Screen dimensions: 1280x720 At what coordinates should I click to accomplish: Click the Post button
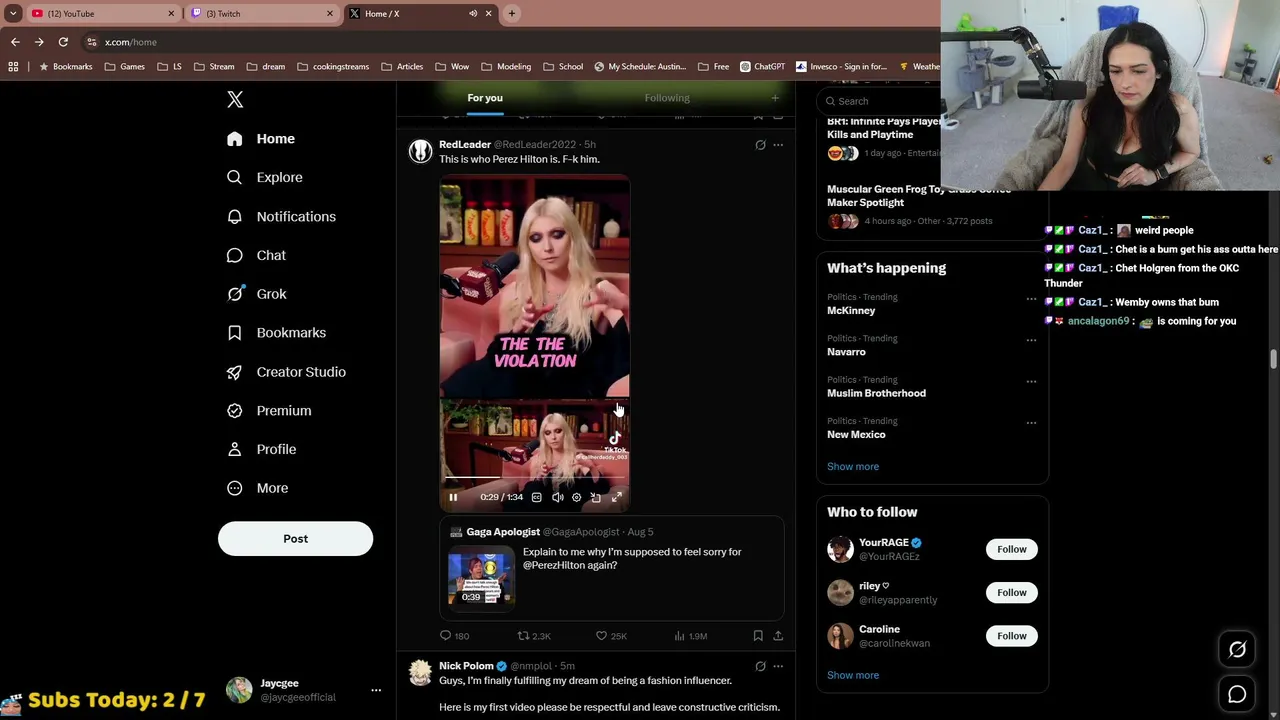pyautogui.click(x=295, y=539)
